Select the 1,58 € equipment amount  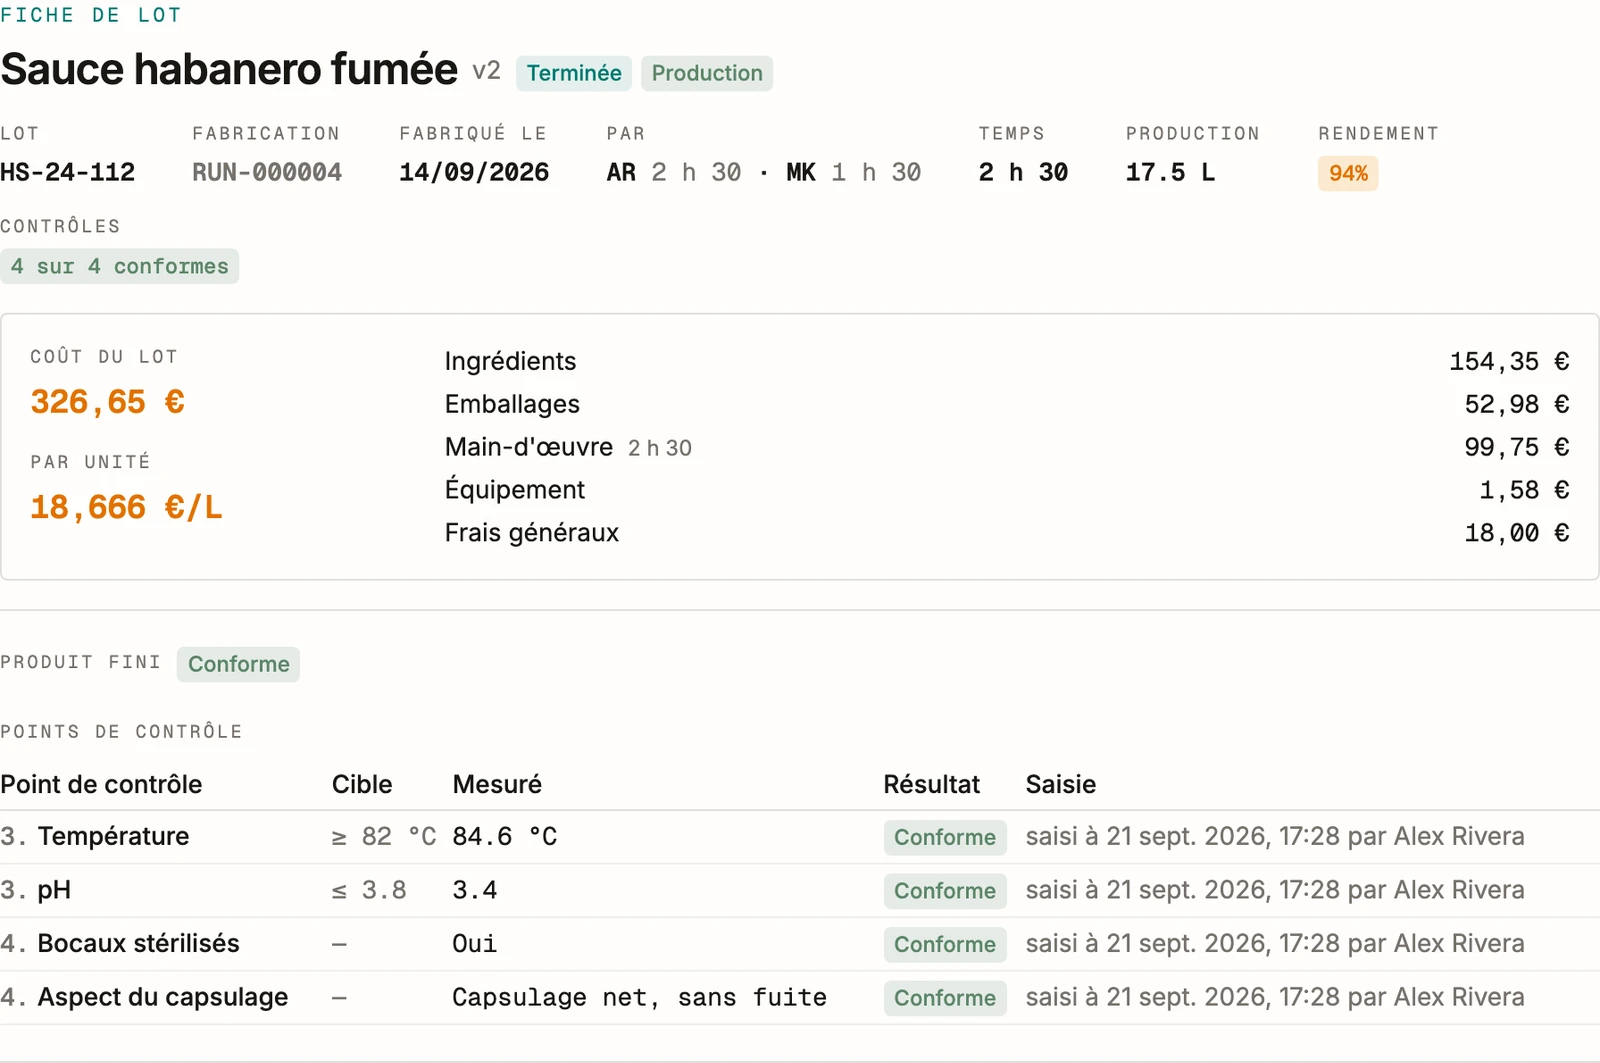pos(1524,490)
